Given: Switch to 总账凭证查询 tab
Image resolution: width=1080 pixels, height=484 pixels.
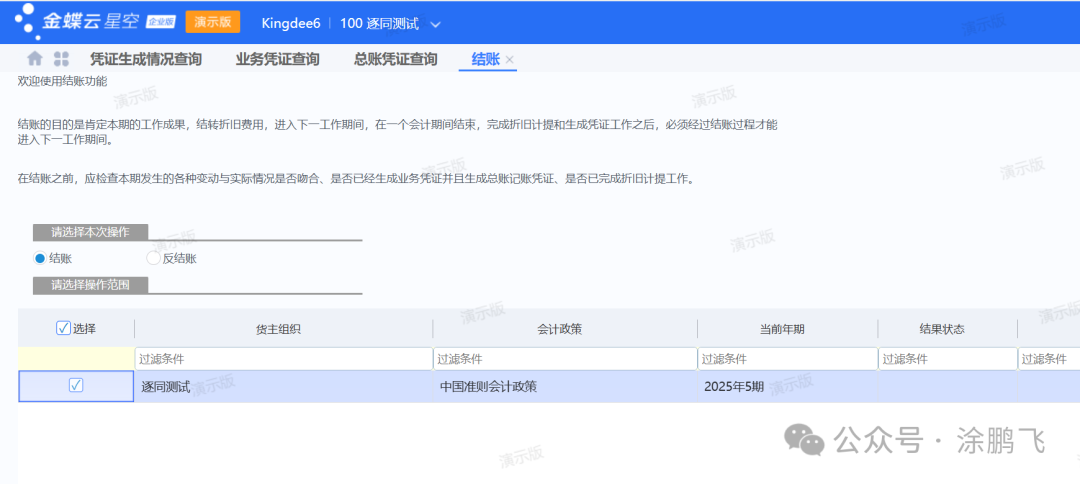Looking at the screenshot, I should [x=395, y=59].
